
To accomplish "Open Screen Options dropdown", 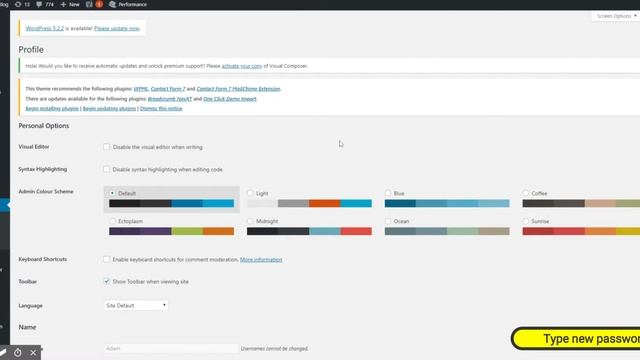I will [616, 16].
